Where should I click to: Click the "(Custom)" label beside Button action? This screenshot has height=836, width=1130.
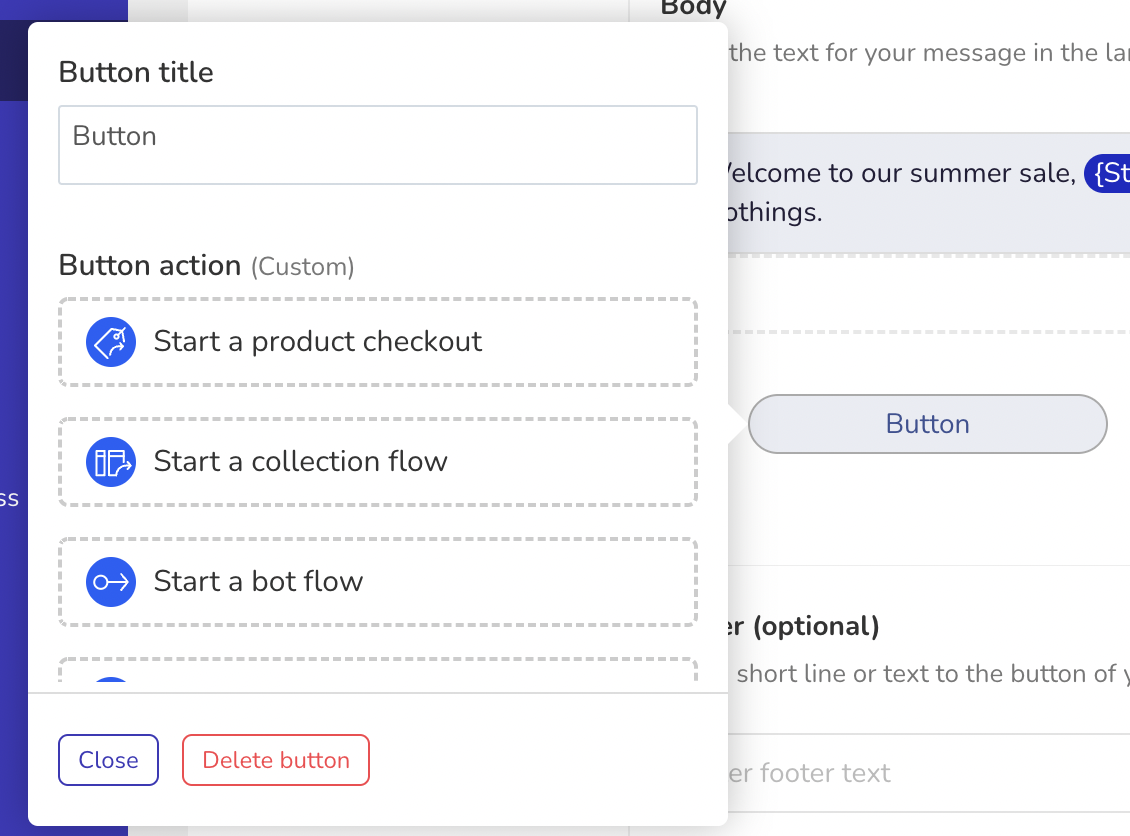coord(303,267)
